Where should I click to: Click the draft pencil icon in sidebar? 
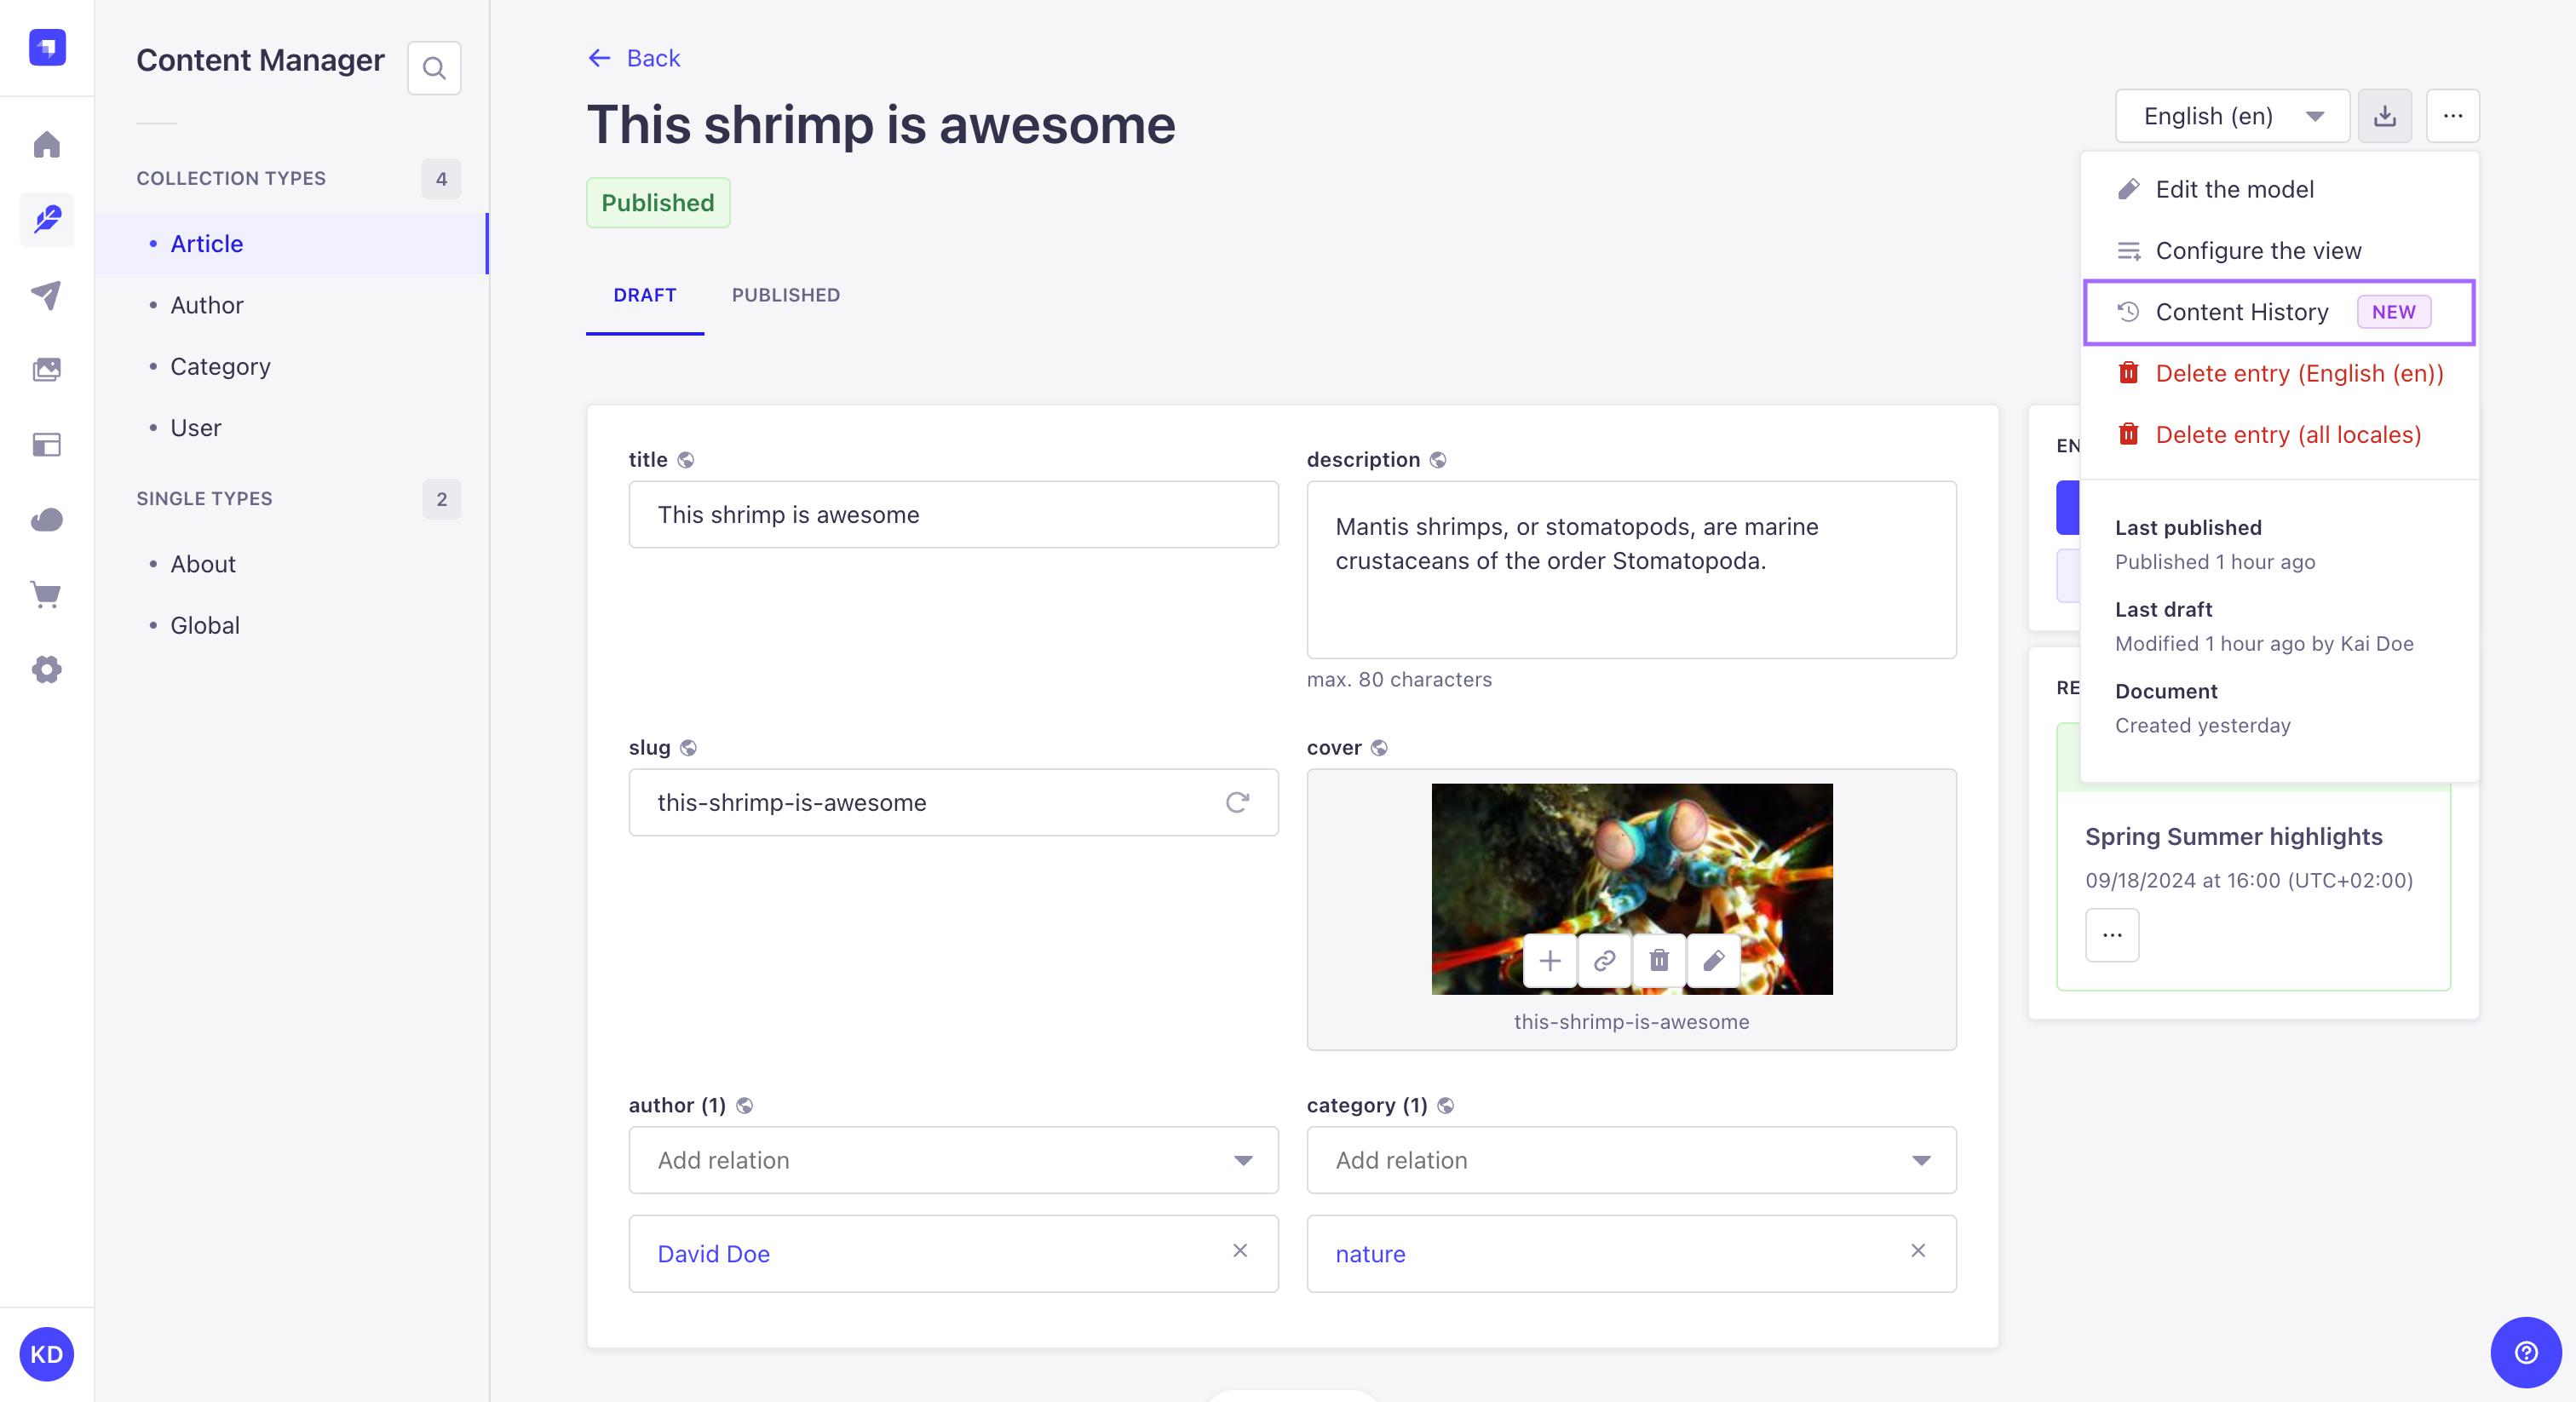tap(47, 217)
